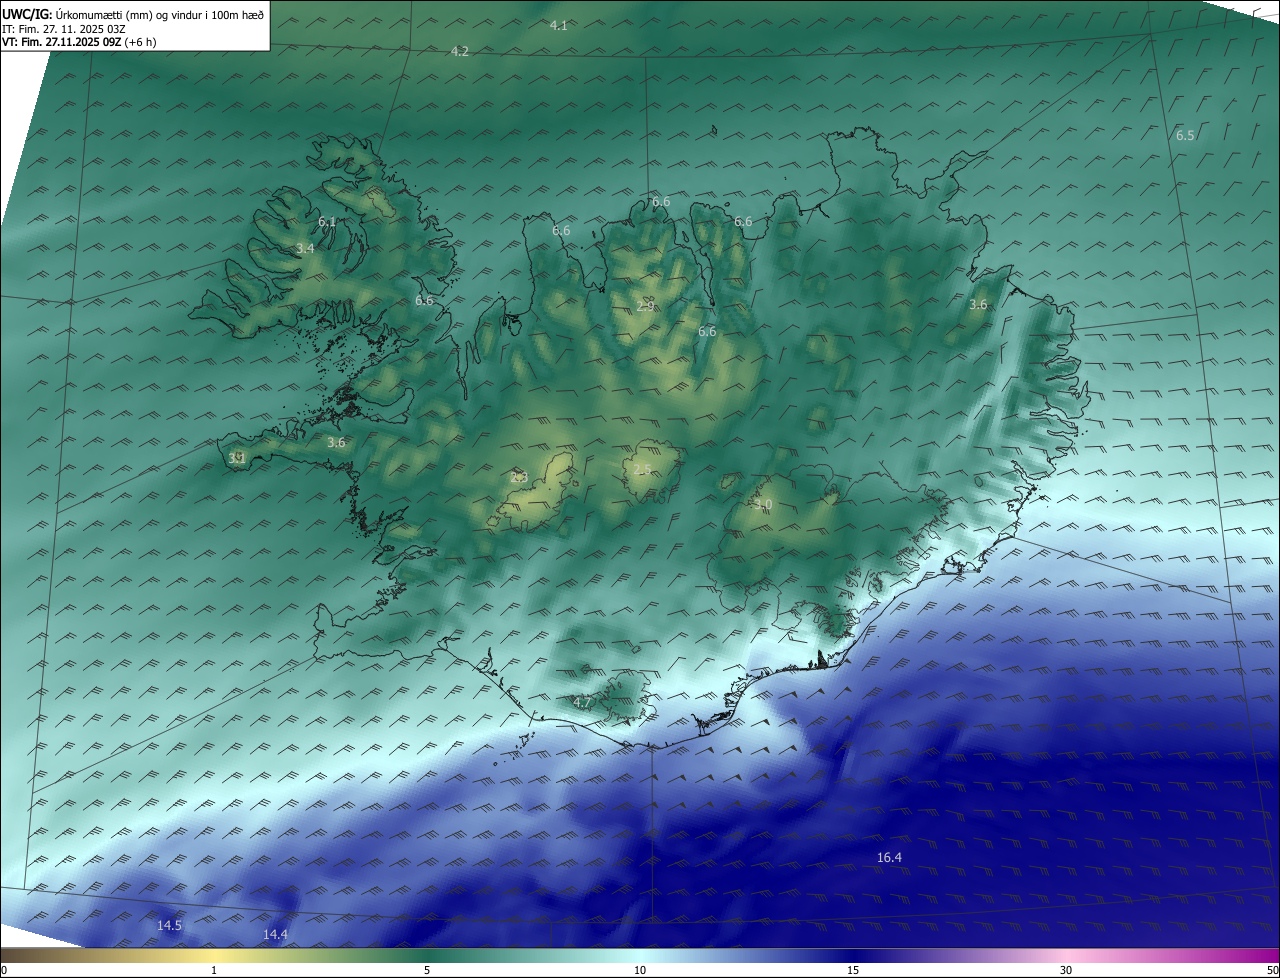Click the UWC/IG map title text
Viewport: 1280px width, 978px height.
(x=133, y=14)
